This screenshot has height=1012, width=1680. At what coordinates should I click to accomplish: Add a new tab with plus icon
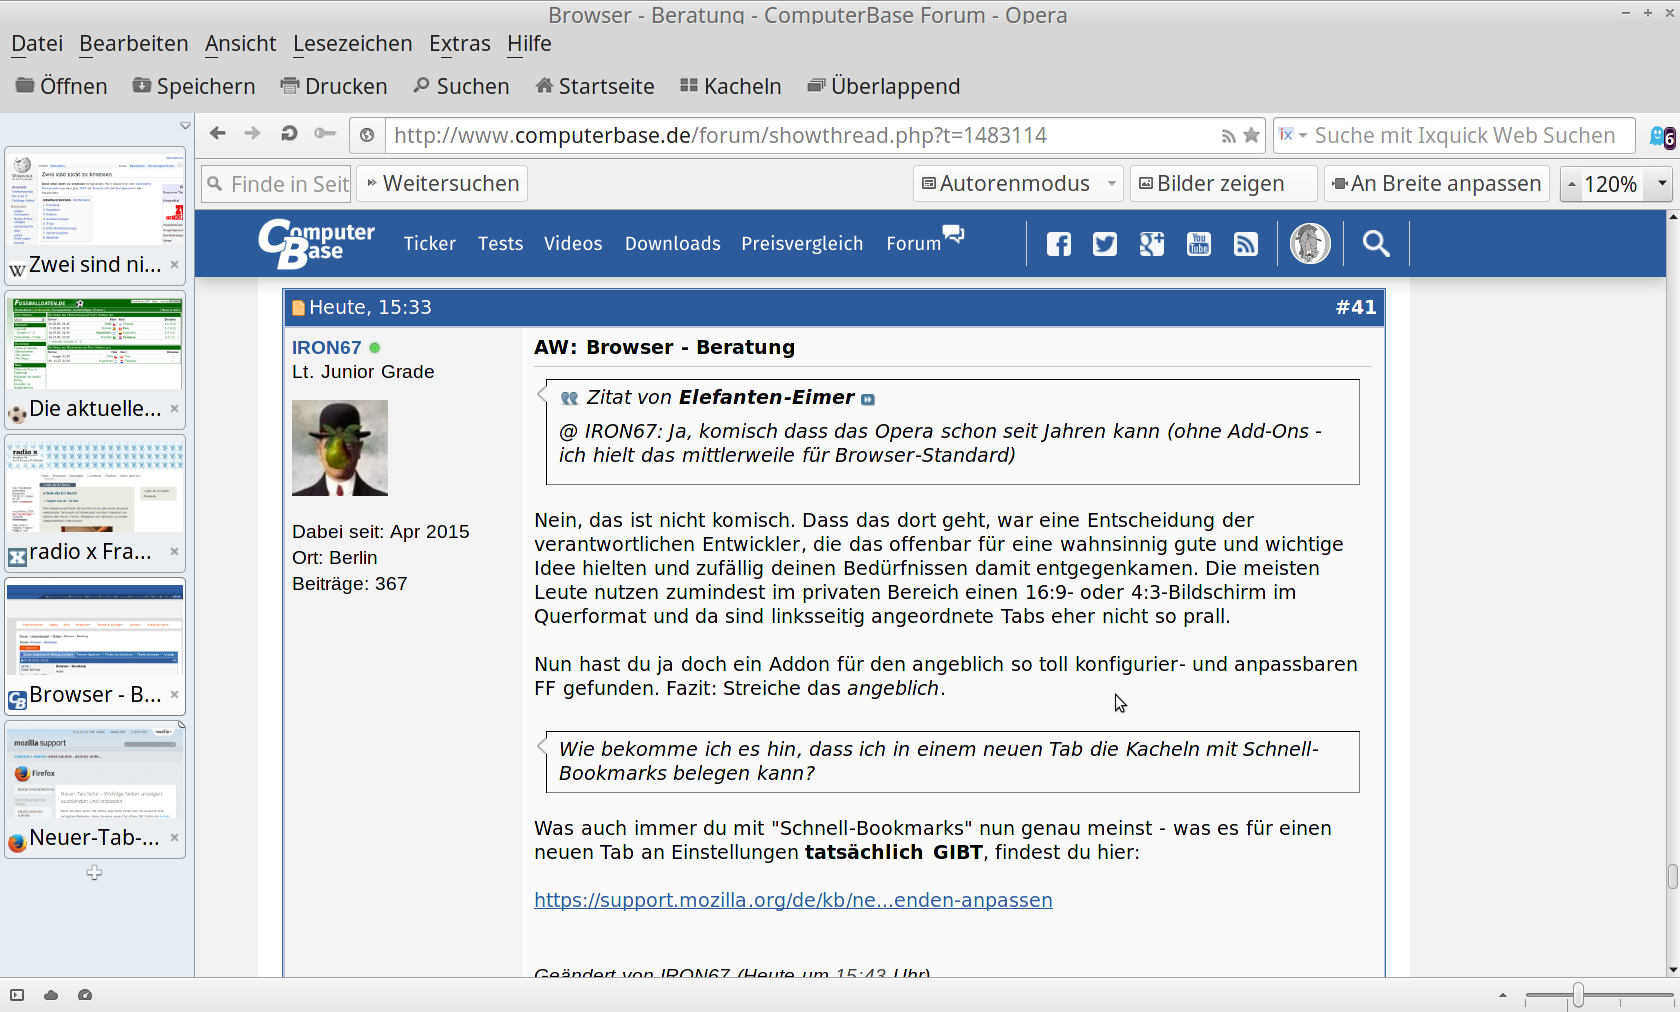click(94, 873)
